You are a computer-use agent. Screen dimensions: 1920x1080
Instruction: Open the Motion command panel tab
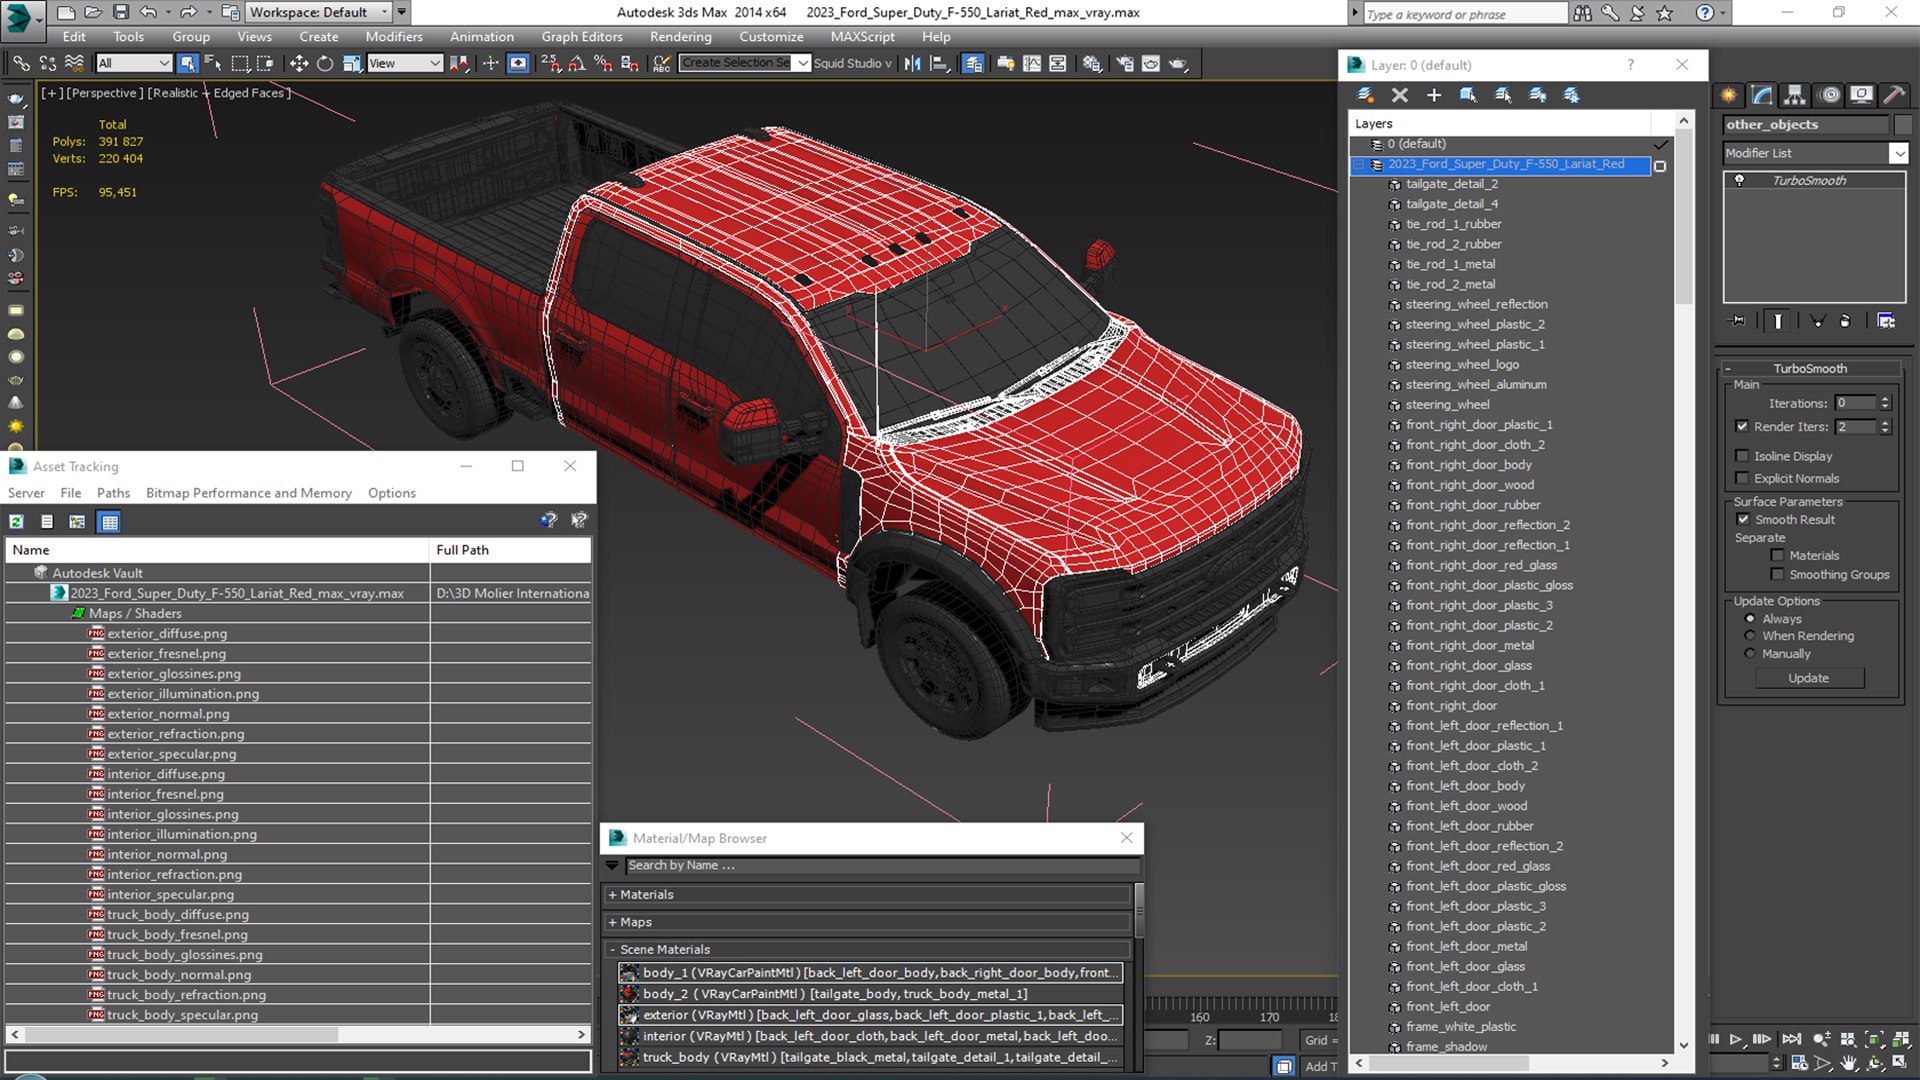pos(1830,95)
